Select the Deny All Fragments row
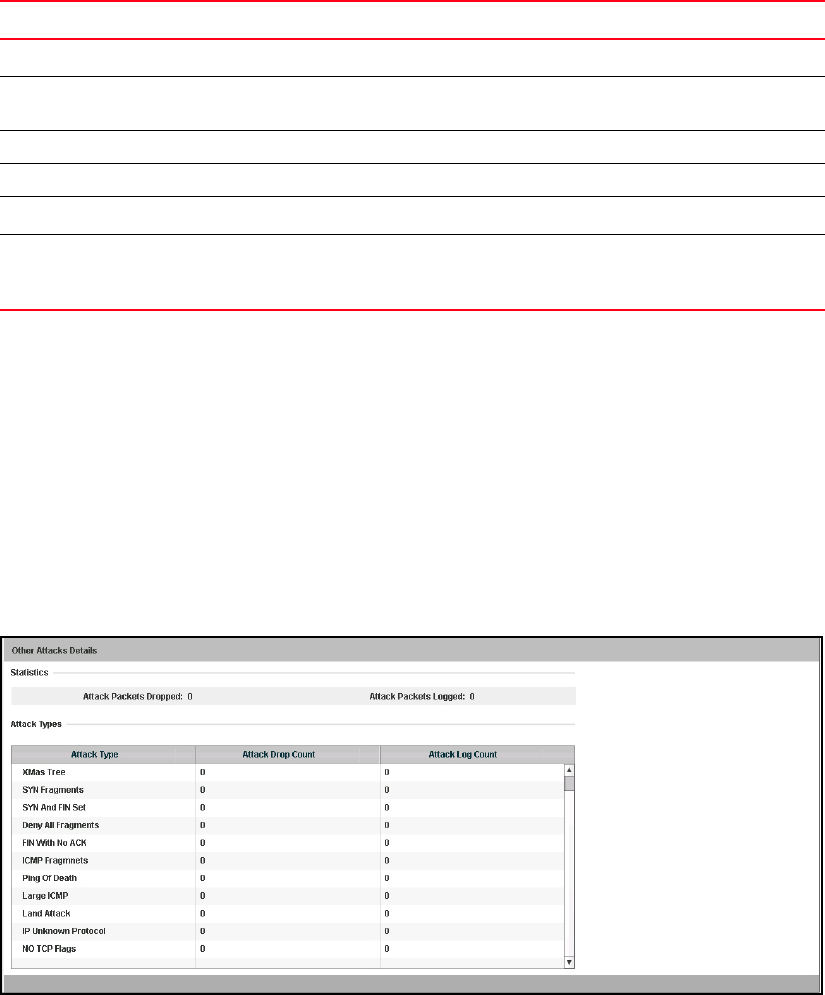The width and height of the screenshot is (825, 995). click(x=287, y=826)
